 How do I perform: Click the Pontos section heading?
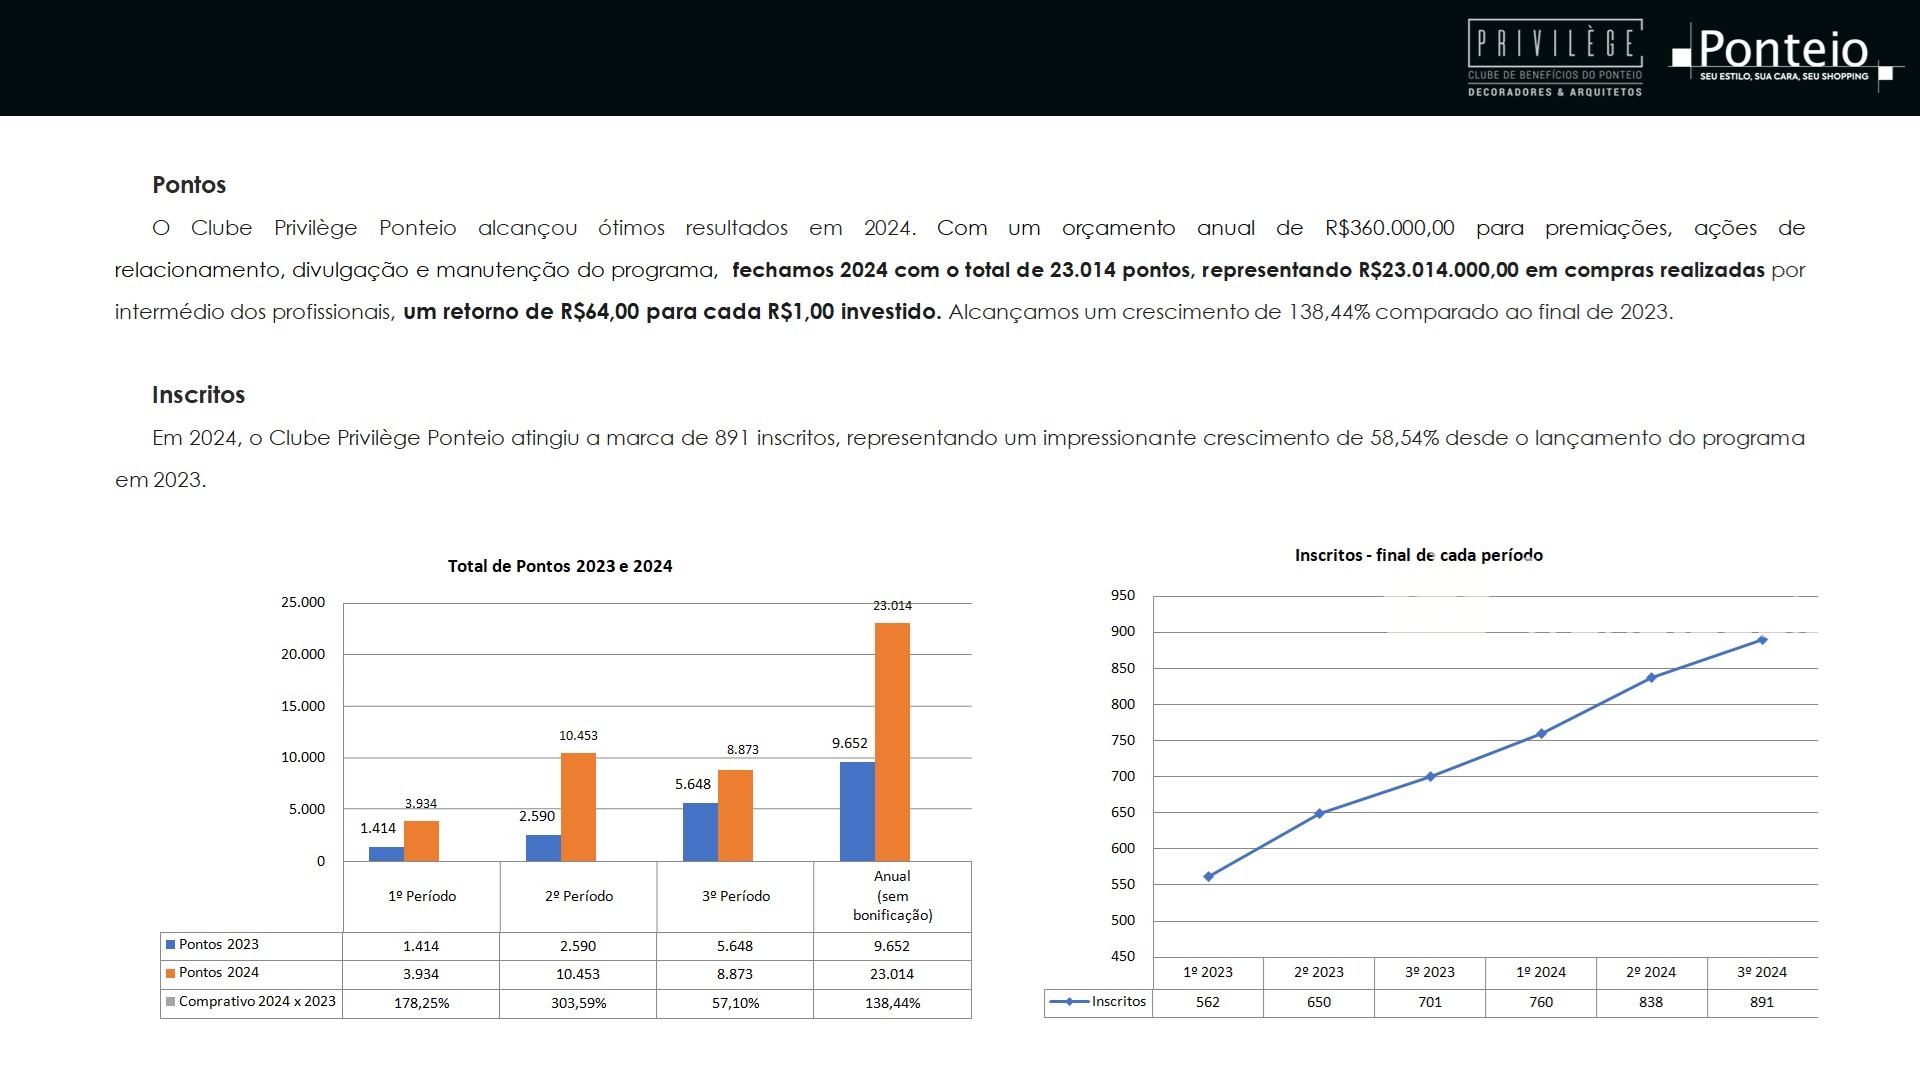(189, 185)
